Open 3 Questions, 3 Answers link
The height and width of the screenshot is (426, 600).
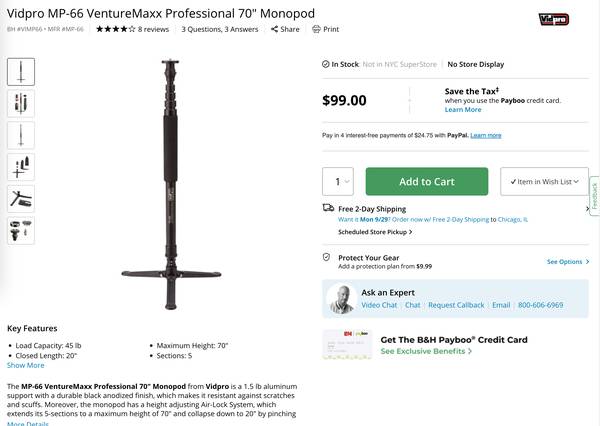(220, 29)
